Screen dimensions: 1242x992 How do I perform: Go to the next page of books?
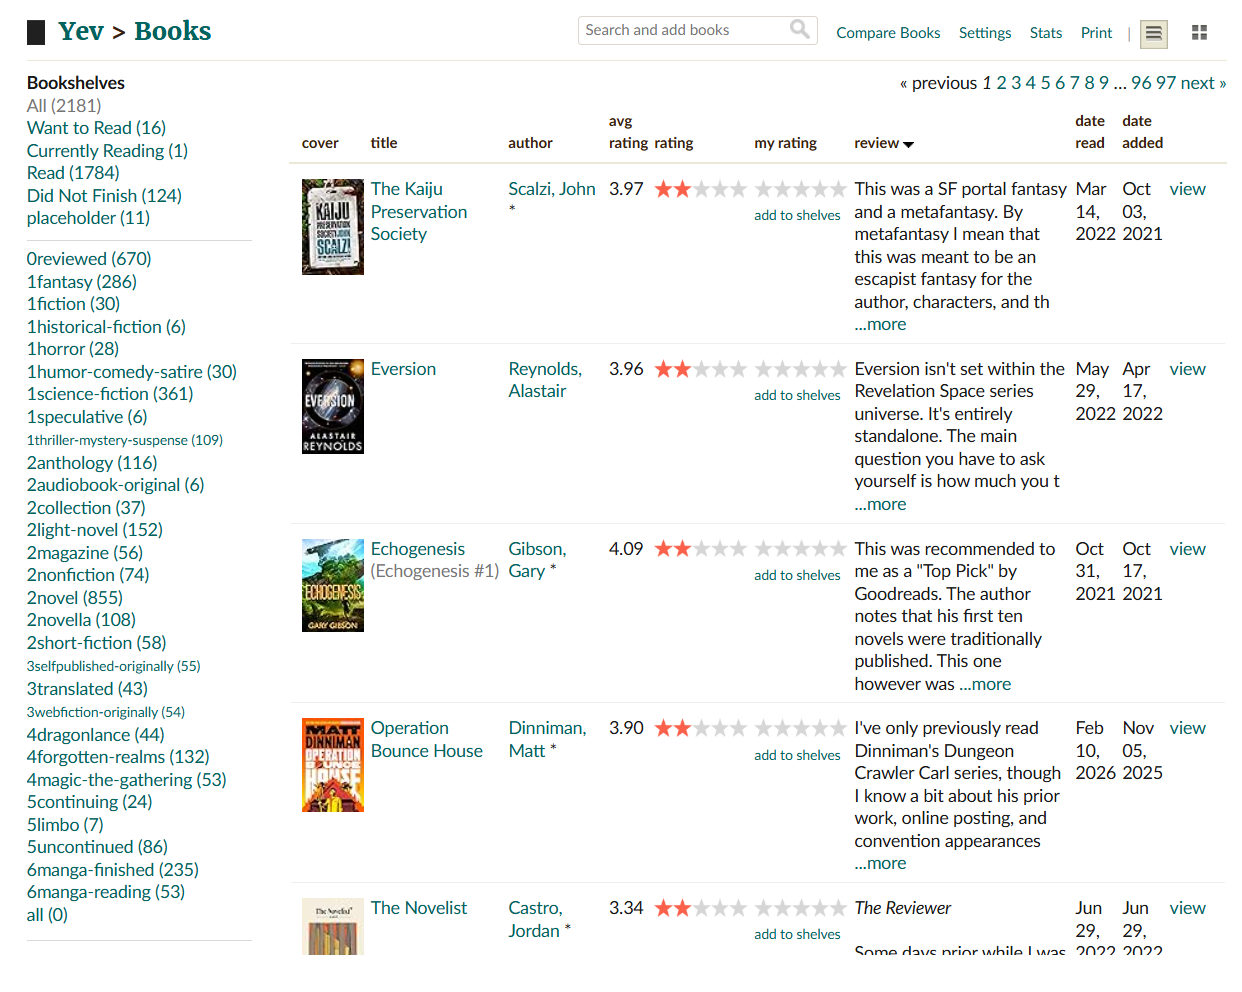(1203, 83)
